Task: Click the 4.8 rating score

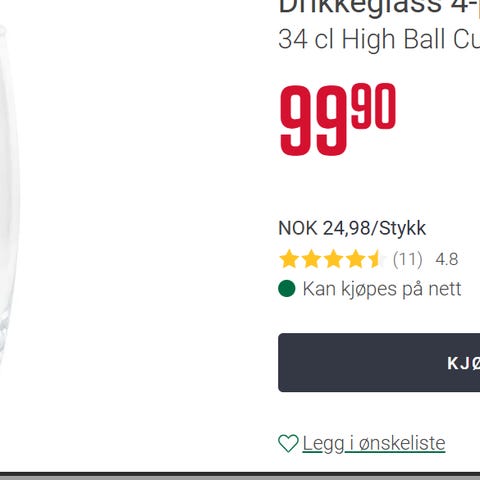Action: point(447,259)
